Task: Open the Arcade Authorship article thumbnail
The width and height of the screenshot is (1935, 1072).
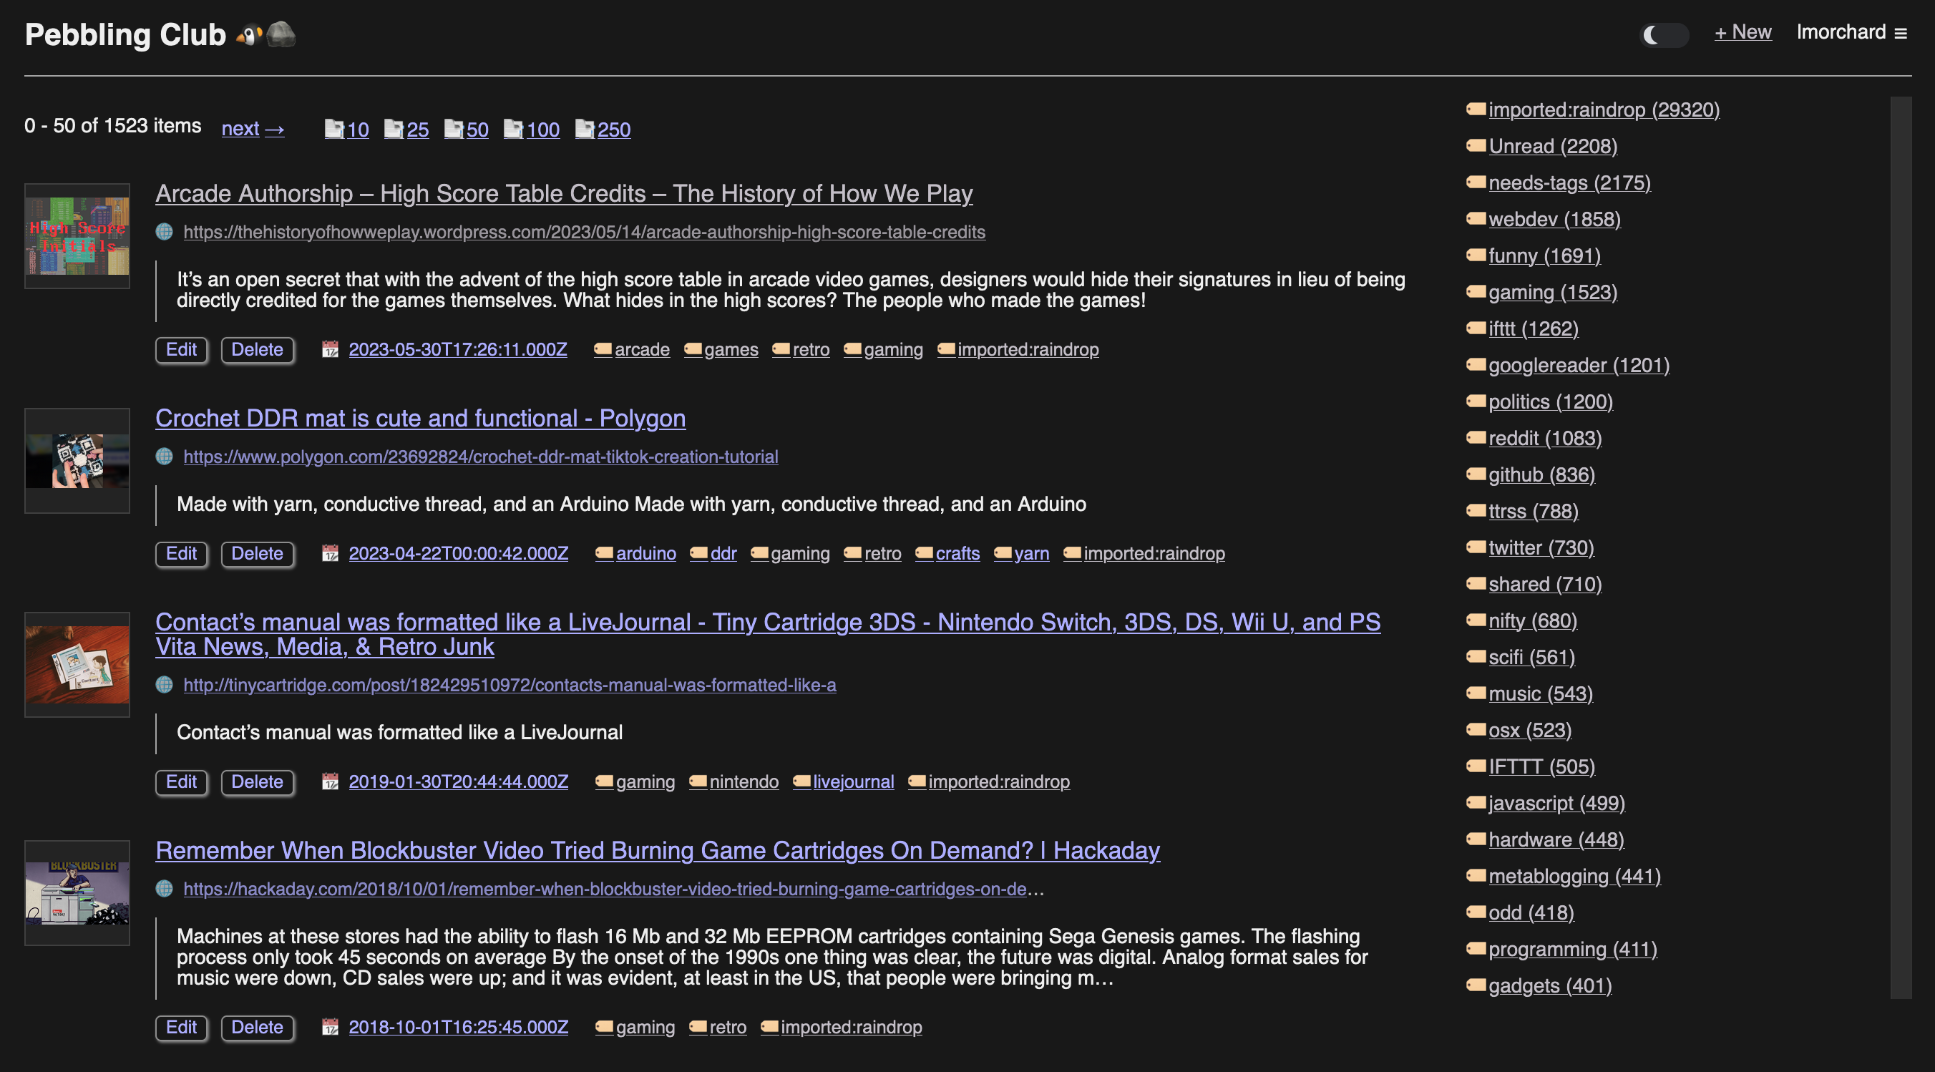Action: click(x=77, y=236)
